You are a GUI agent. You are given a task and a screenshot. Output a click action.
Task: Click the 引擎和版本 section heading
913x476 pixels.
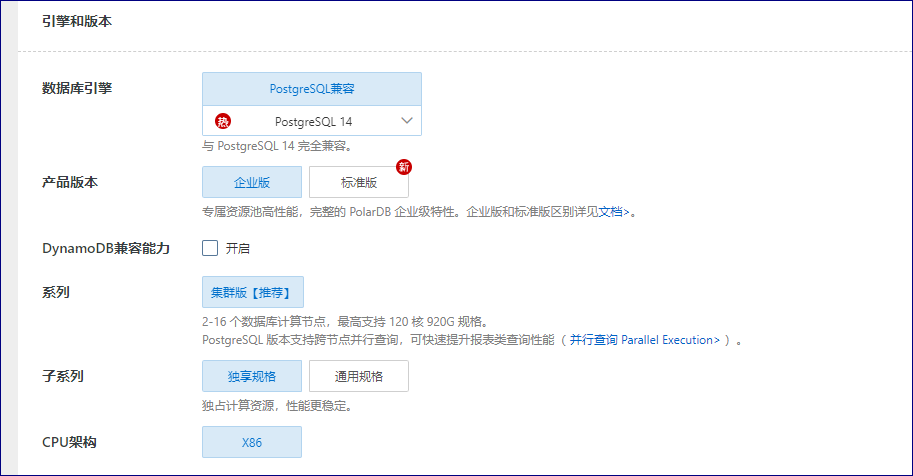pos(77,22)
